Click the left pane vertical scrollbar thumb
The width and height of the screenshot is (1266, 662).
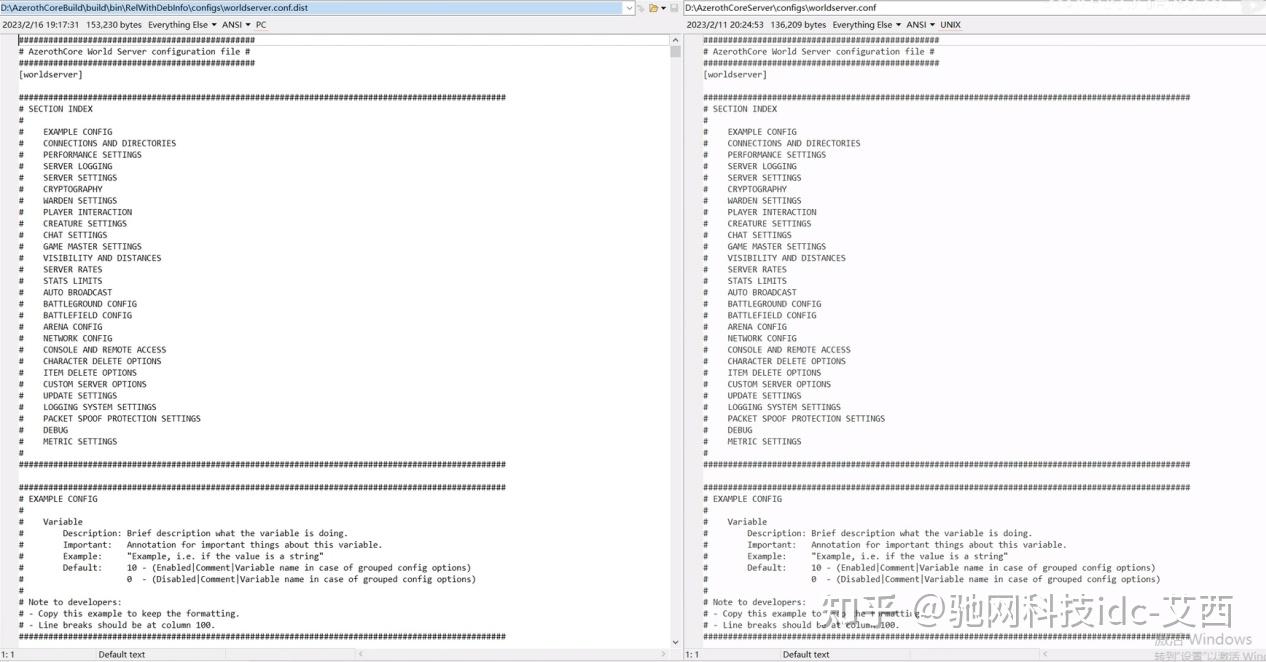(675, 52)
